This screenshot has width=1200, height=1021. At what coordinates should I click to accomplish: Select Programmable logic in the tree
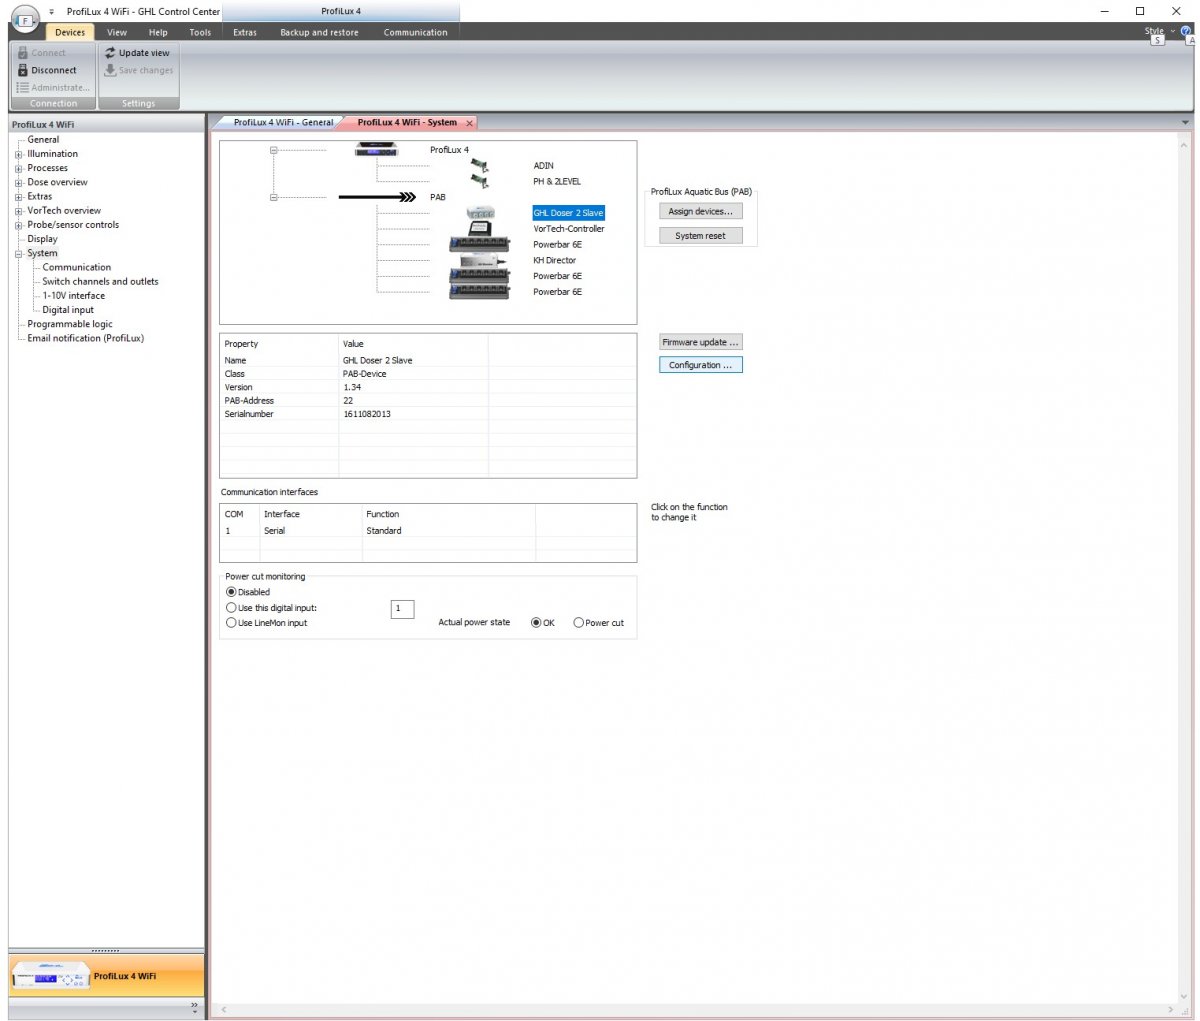(x=70, y=324)
